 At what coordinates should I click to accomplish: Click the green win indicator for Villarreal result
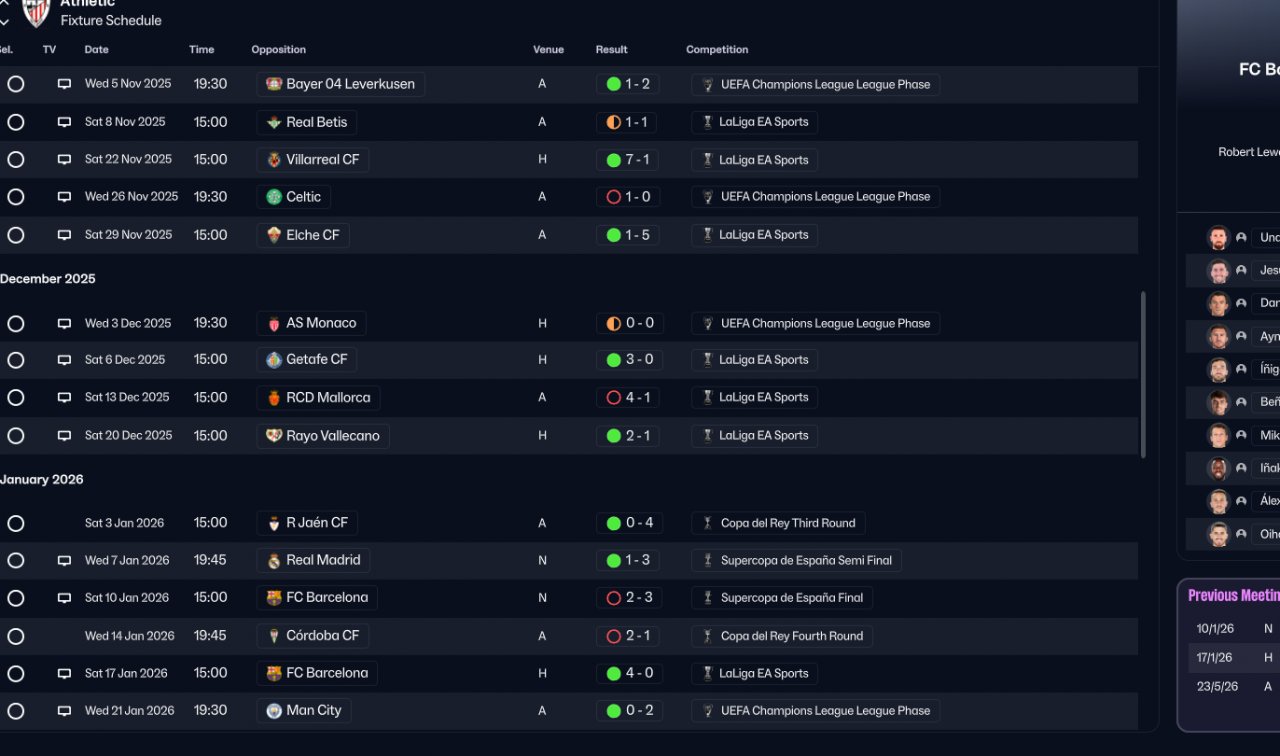(613, 160)
